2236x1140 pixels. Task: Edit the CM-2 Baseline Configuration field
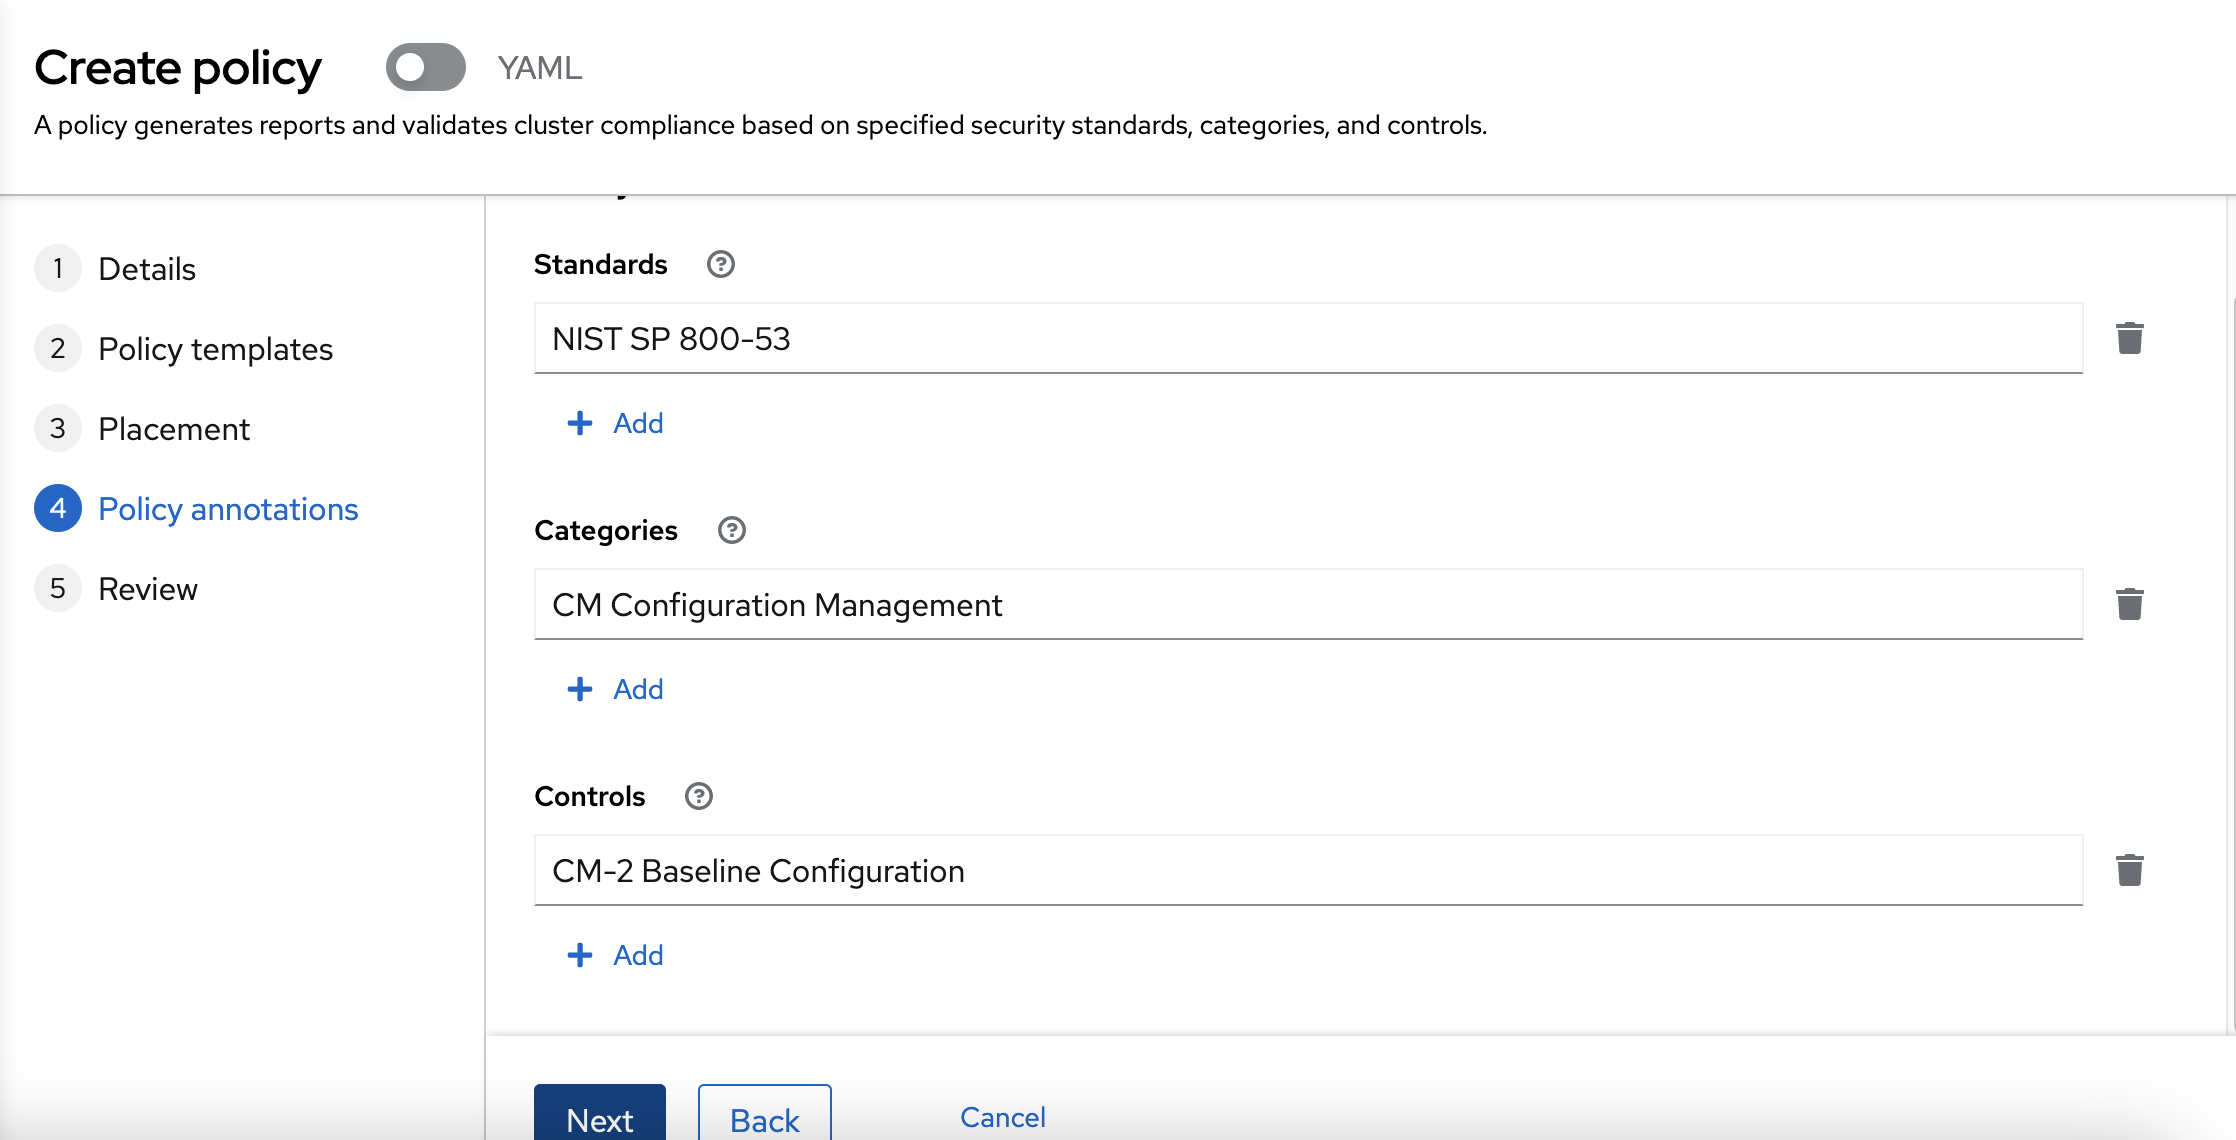(x=1308, y=870)
